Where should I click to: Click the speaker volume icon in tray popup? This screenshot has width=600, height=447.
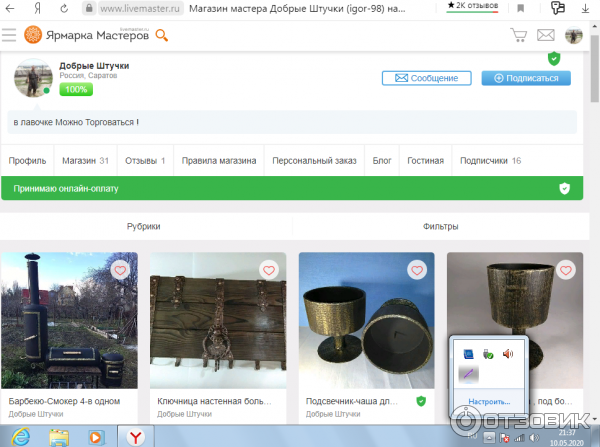pyautogui.click(x=508, y=353)
